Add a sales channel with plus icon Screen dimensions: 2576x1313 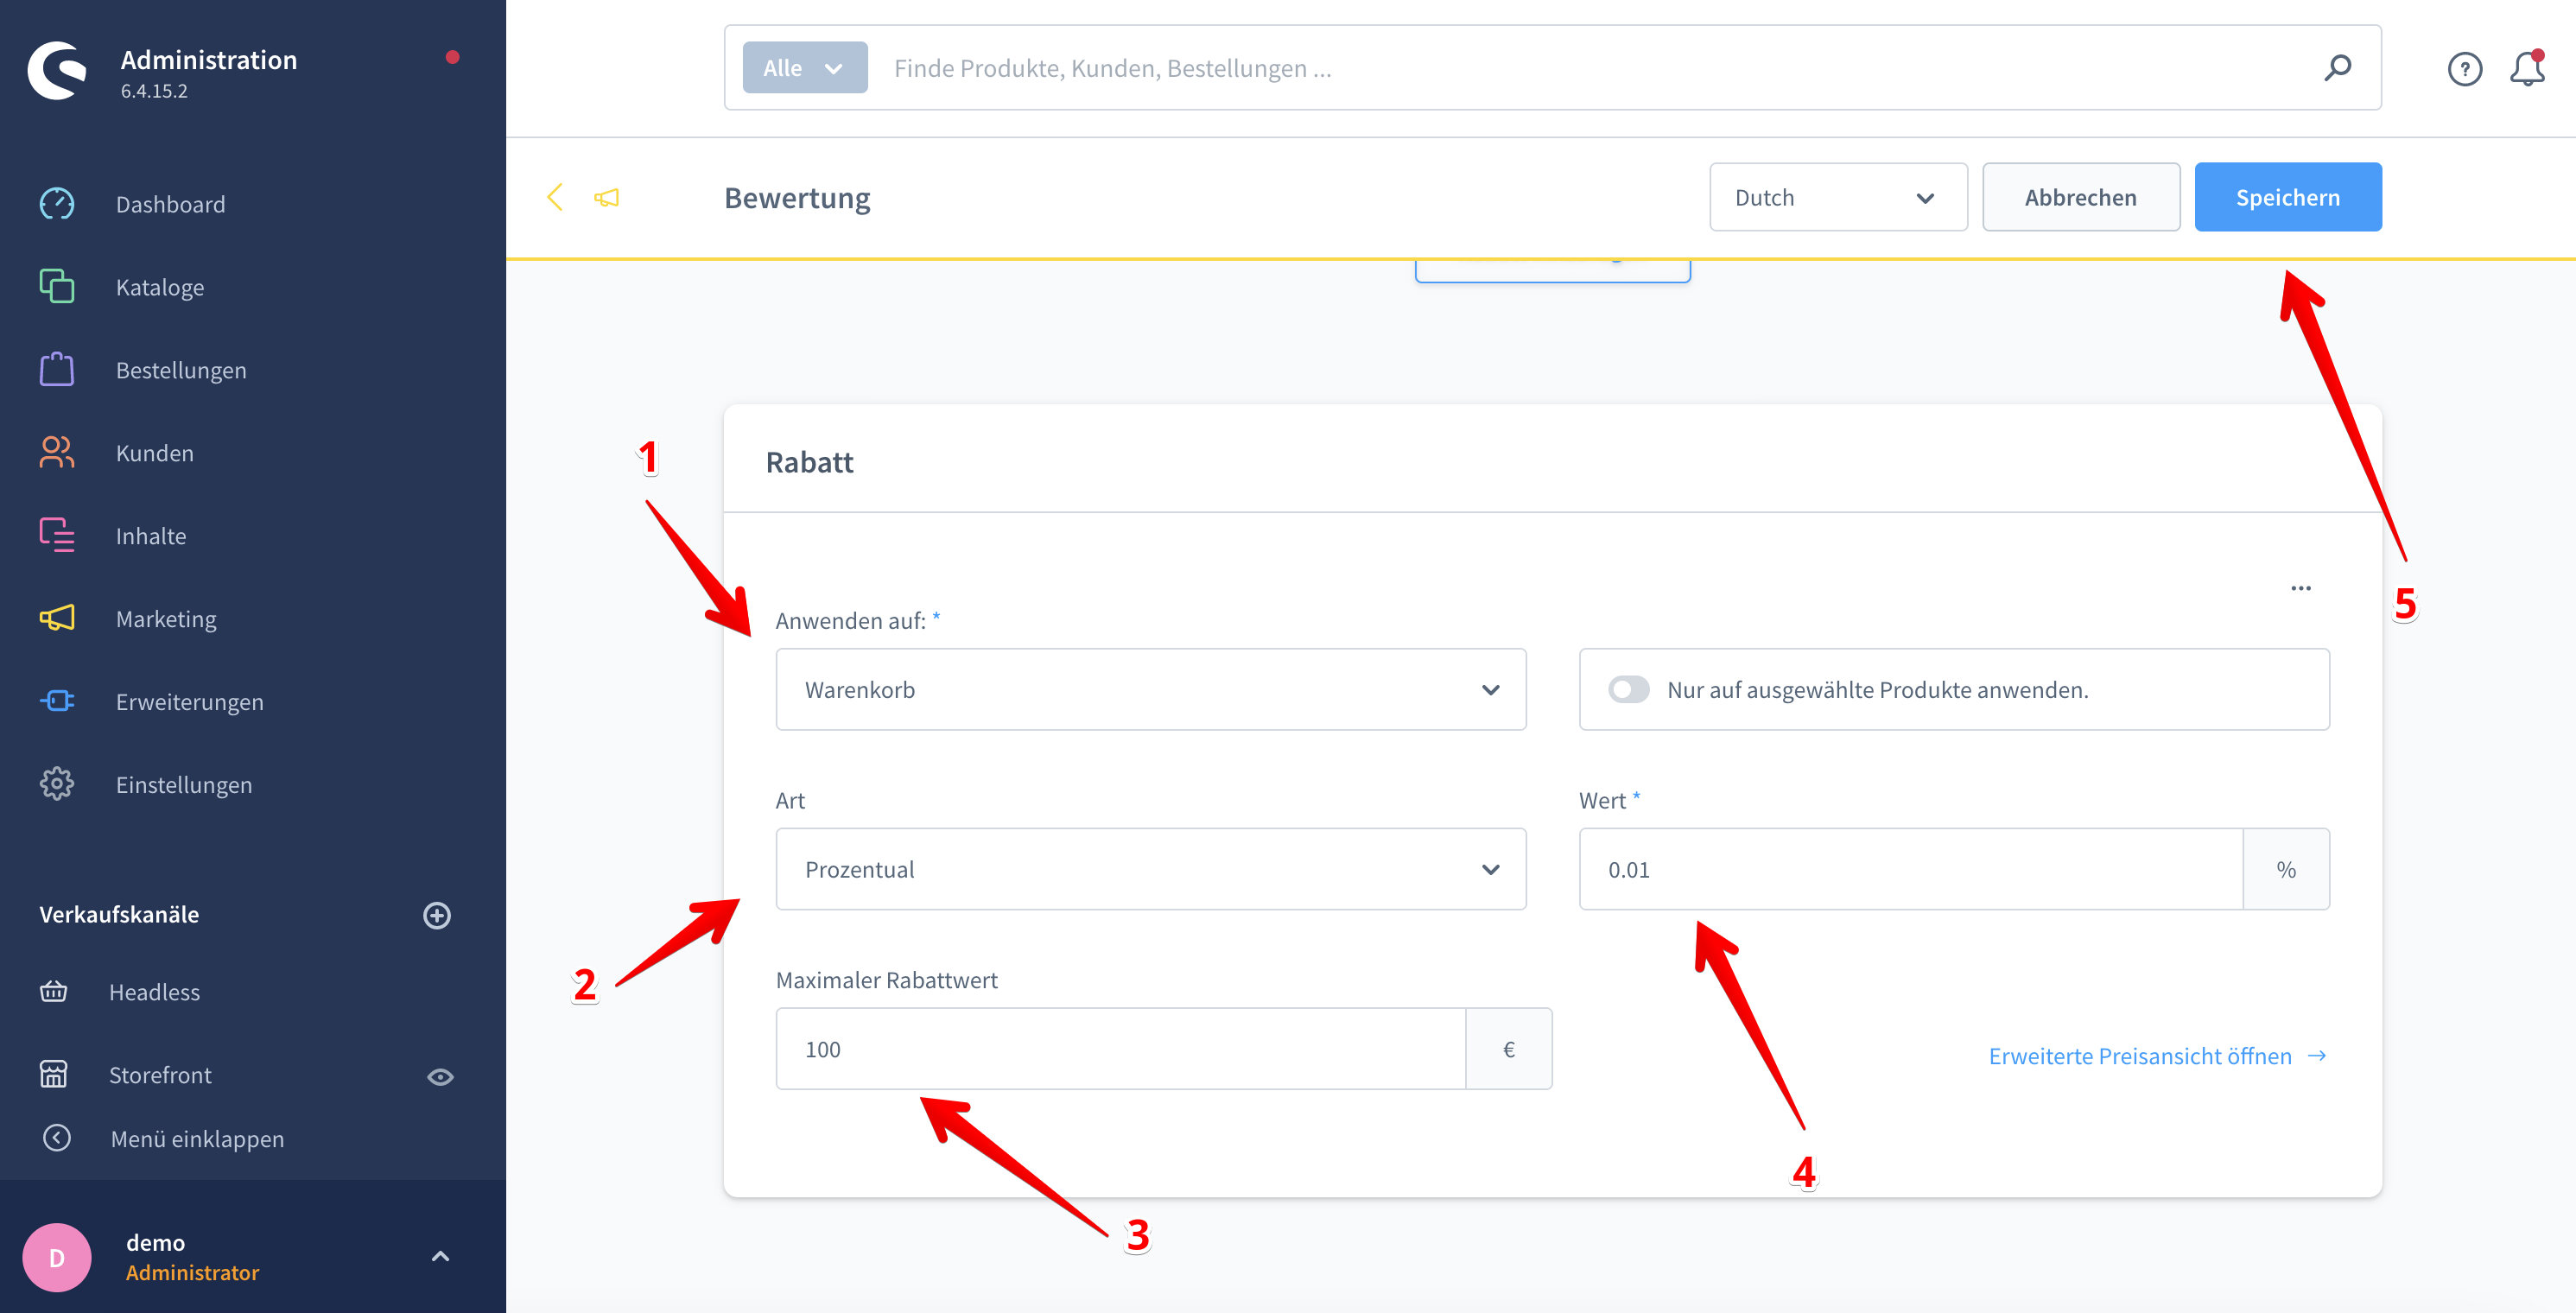(437, 915)
